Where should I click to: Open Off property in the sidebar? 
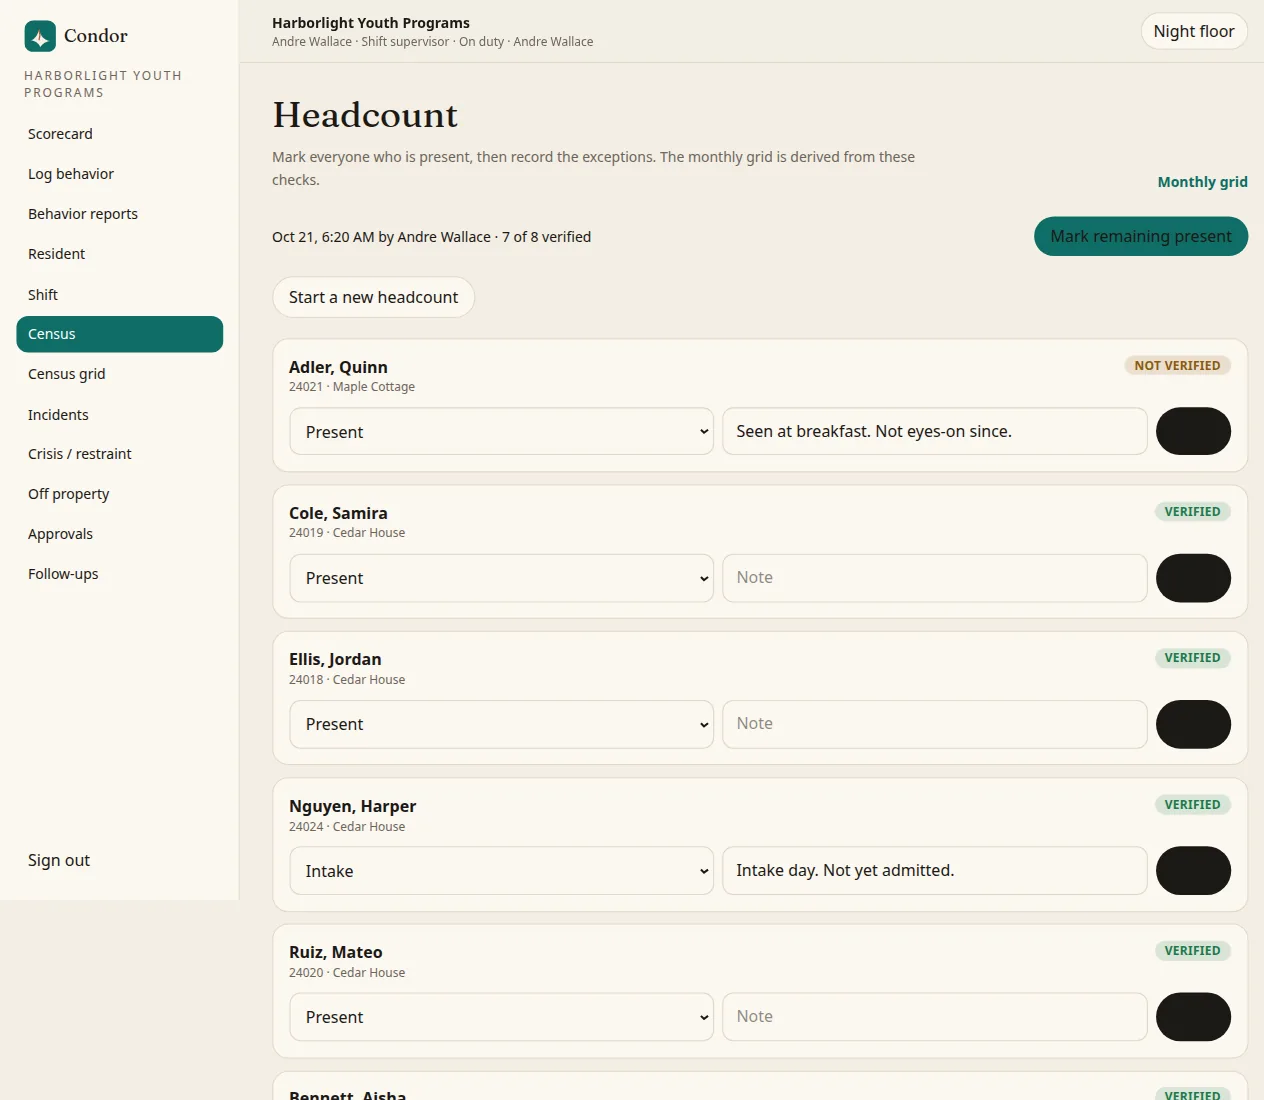click(119, 494)
